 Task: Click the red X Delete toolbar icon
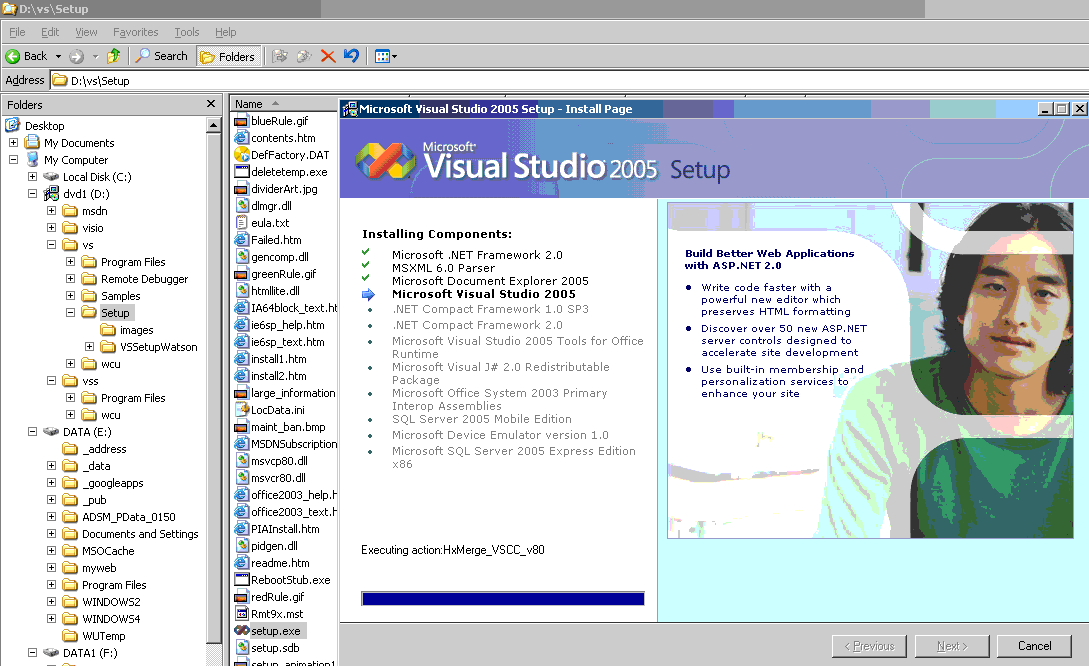pyautogui.click(x=328, y=56)
